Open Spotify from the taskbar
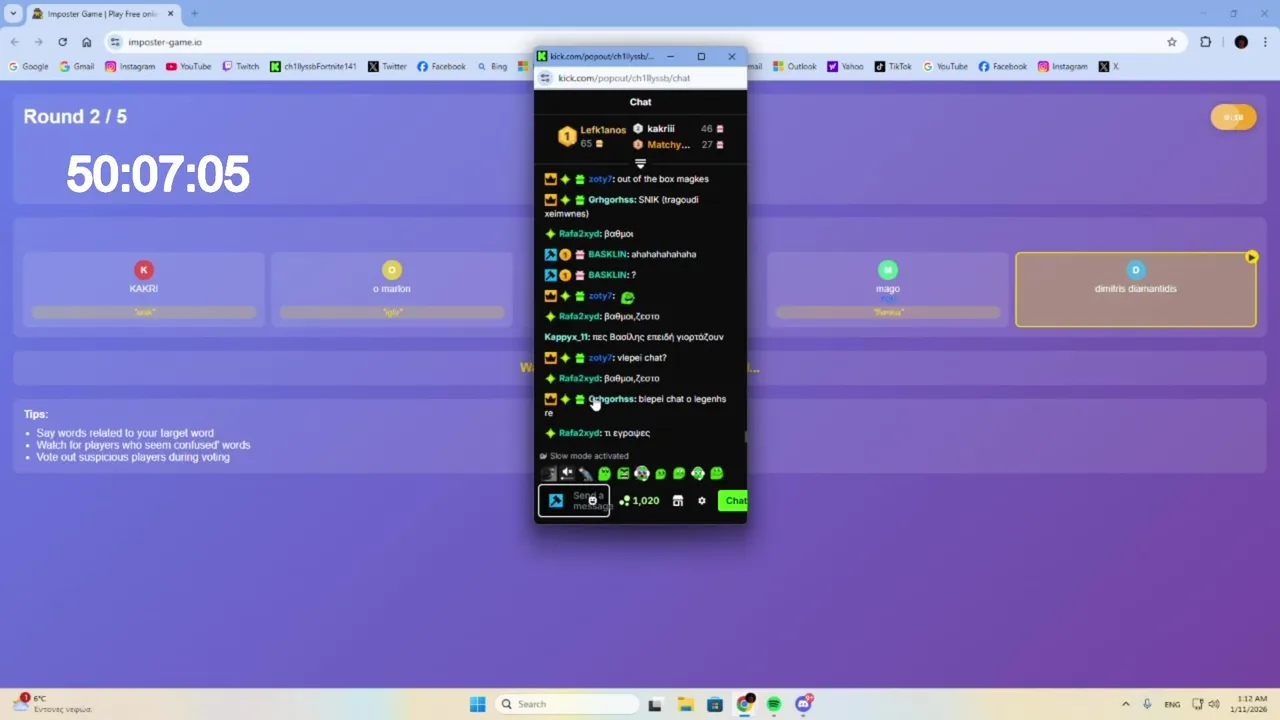 (774, 704)
